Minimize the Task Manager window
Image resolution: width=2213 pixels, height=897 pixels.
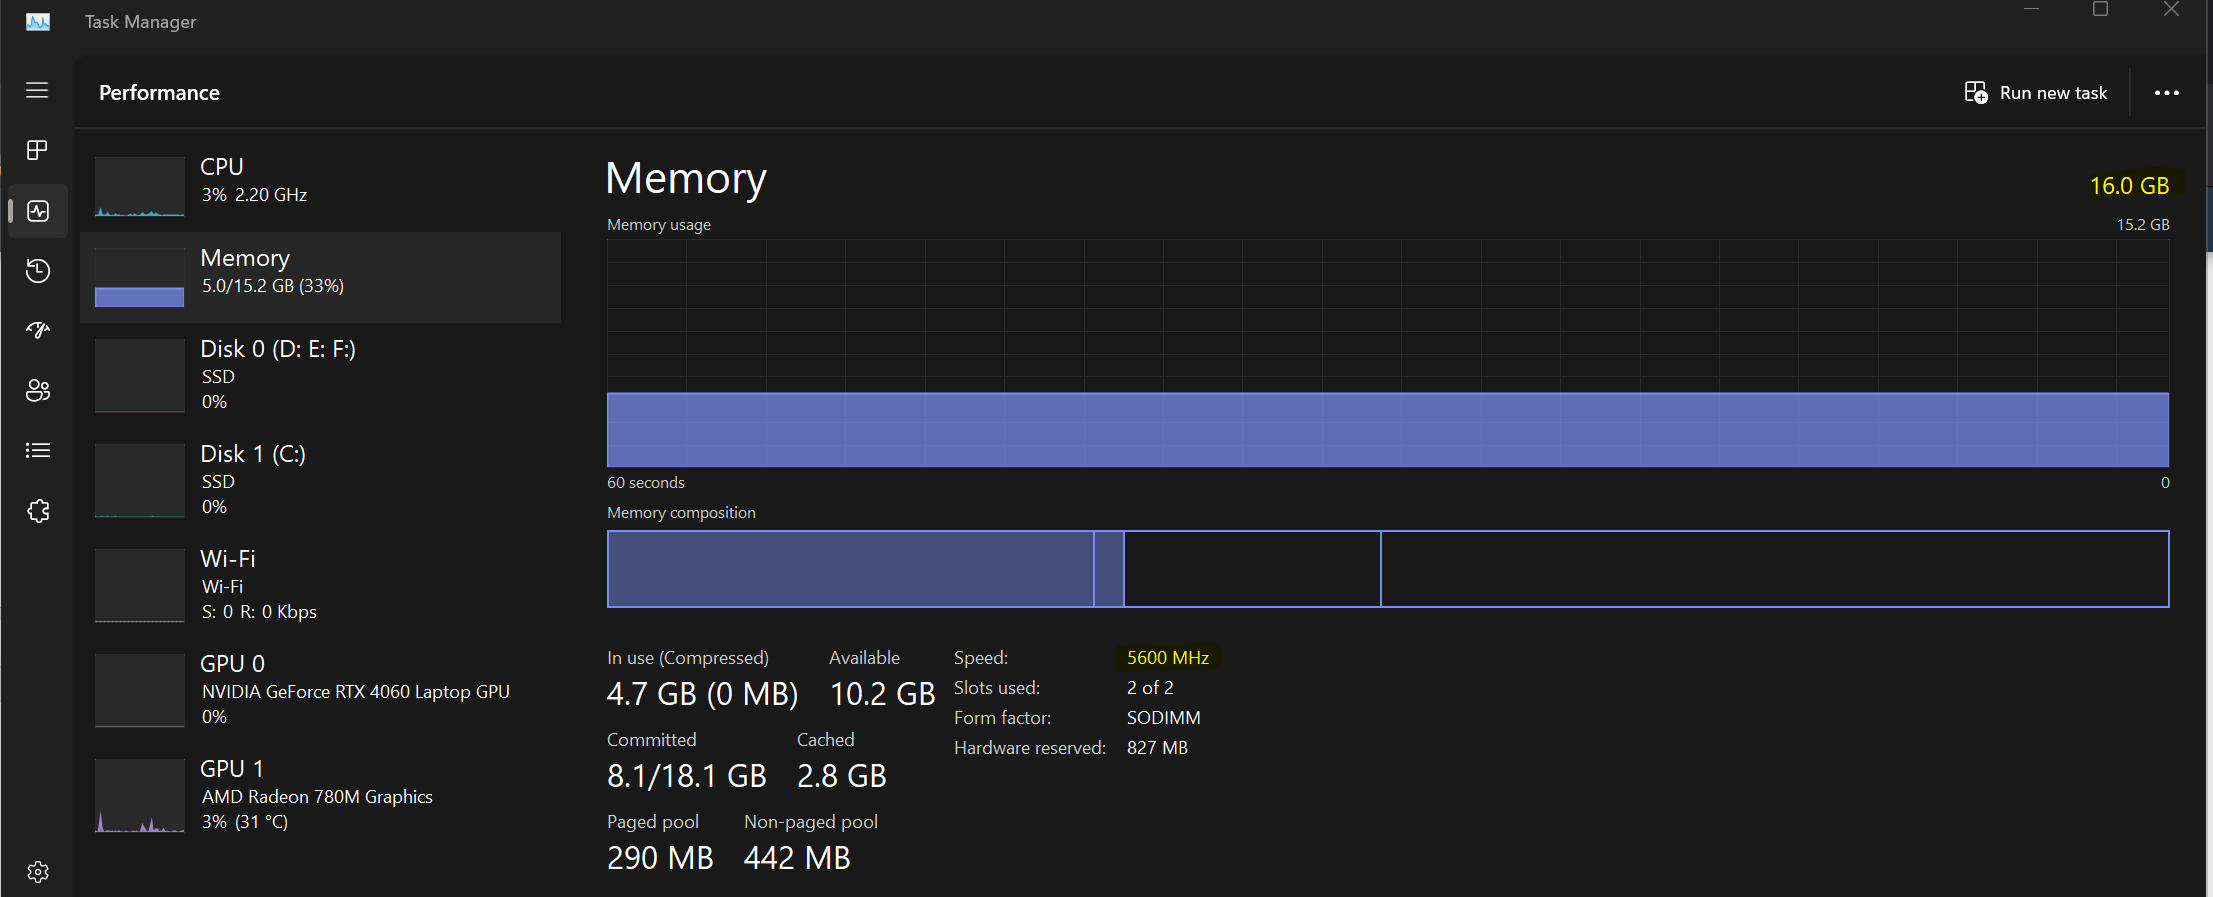[2031, 10]
